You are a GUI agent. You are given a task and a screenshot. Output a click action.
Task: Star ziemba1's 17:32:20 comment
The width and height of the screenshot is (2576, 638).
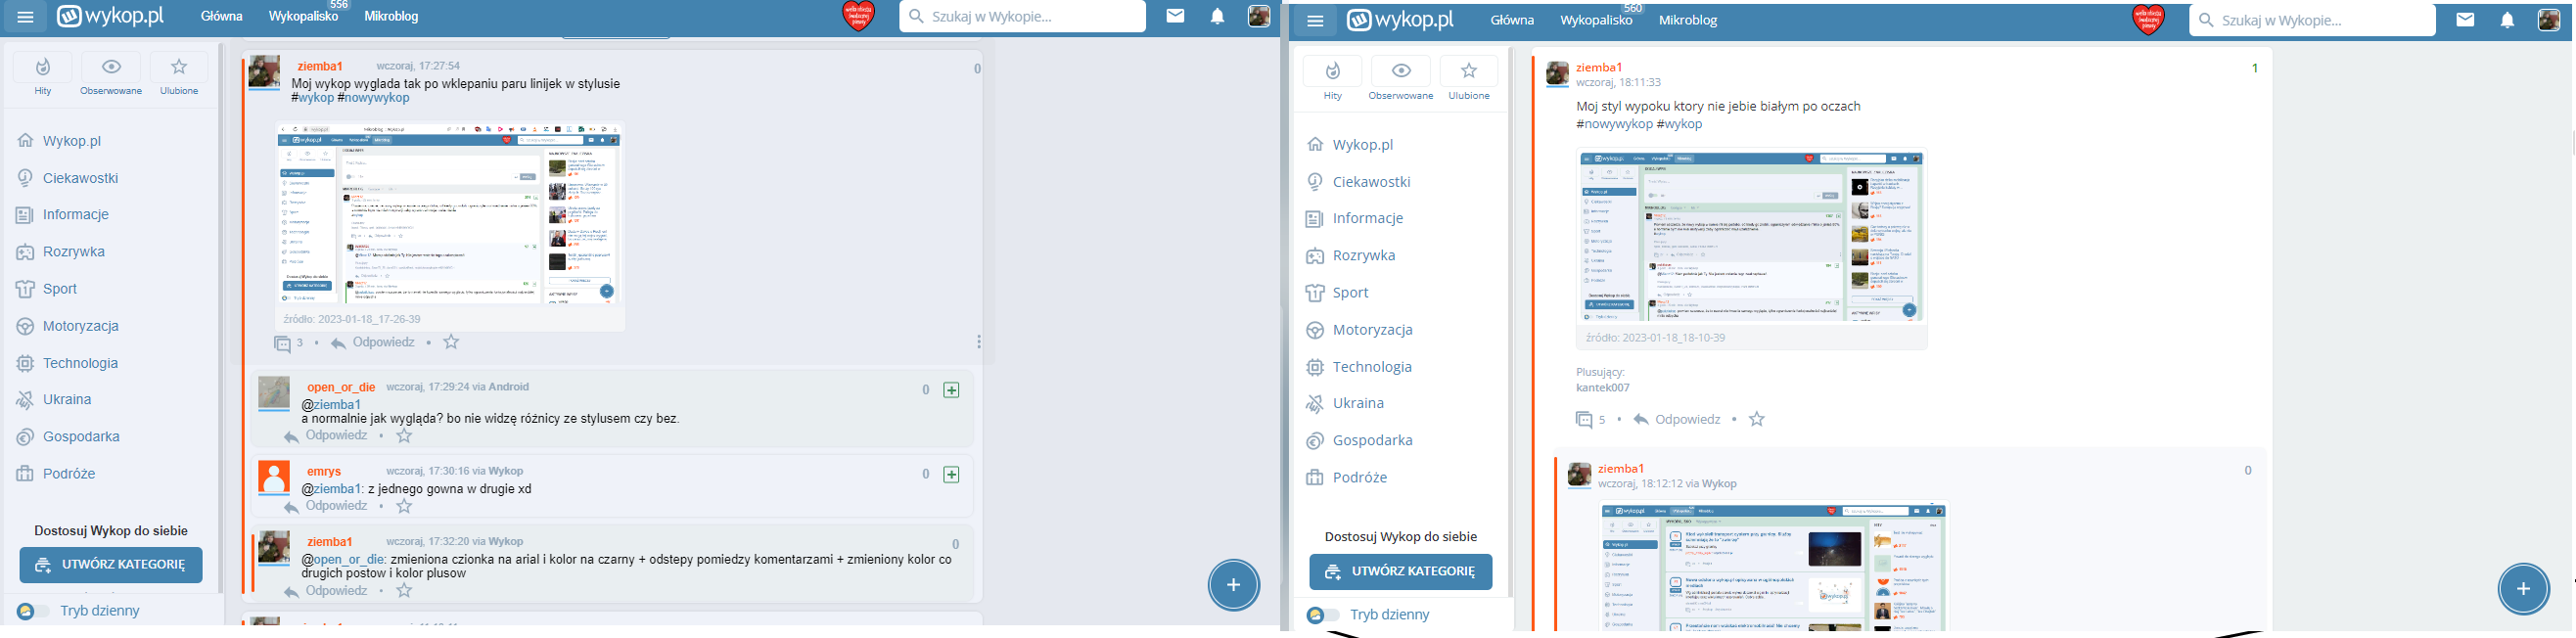click(404, 592)
